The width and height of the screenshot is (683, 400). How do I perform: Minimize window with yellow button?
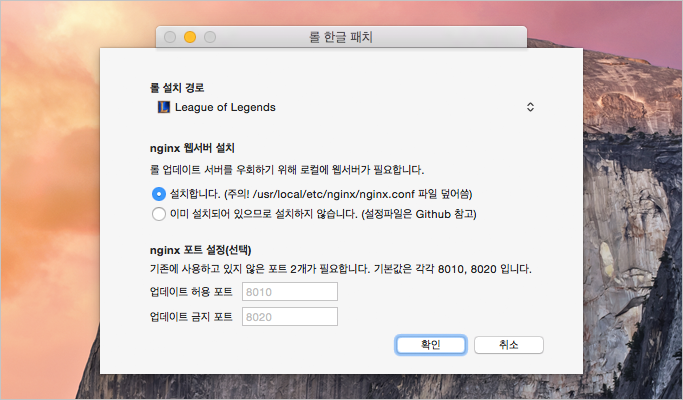pos(190,37)
